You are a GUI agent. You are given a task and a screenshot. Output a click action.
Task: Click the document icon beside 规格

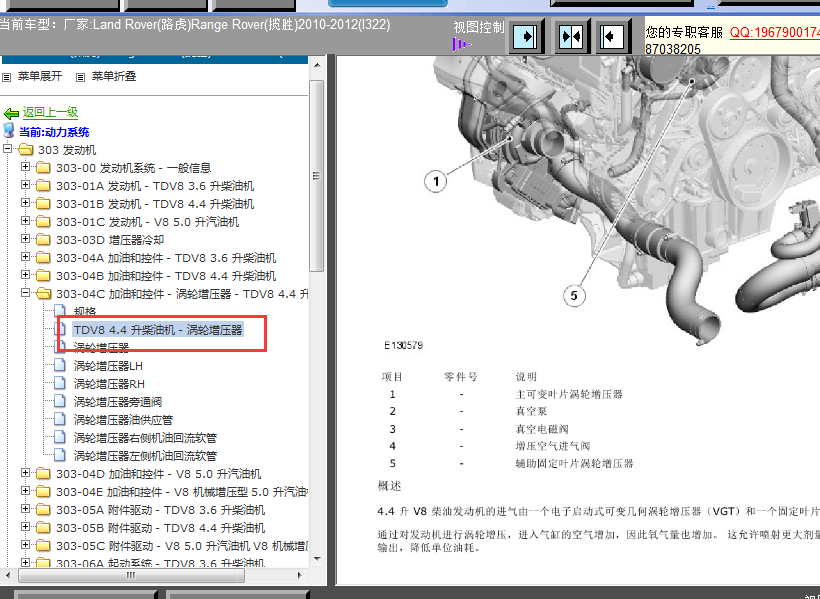click(x=60, y=311)
